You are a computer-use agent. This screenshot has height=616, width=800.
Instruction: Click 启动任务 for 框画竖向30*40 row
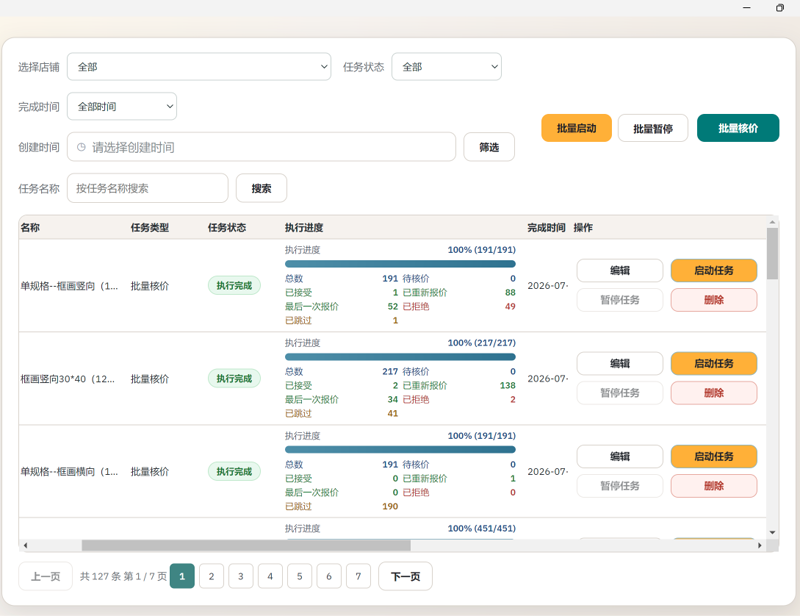coord(714,363)
